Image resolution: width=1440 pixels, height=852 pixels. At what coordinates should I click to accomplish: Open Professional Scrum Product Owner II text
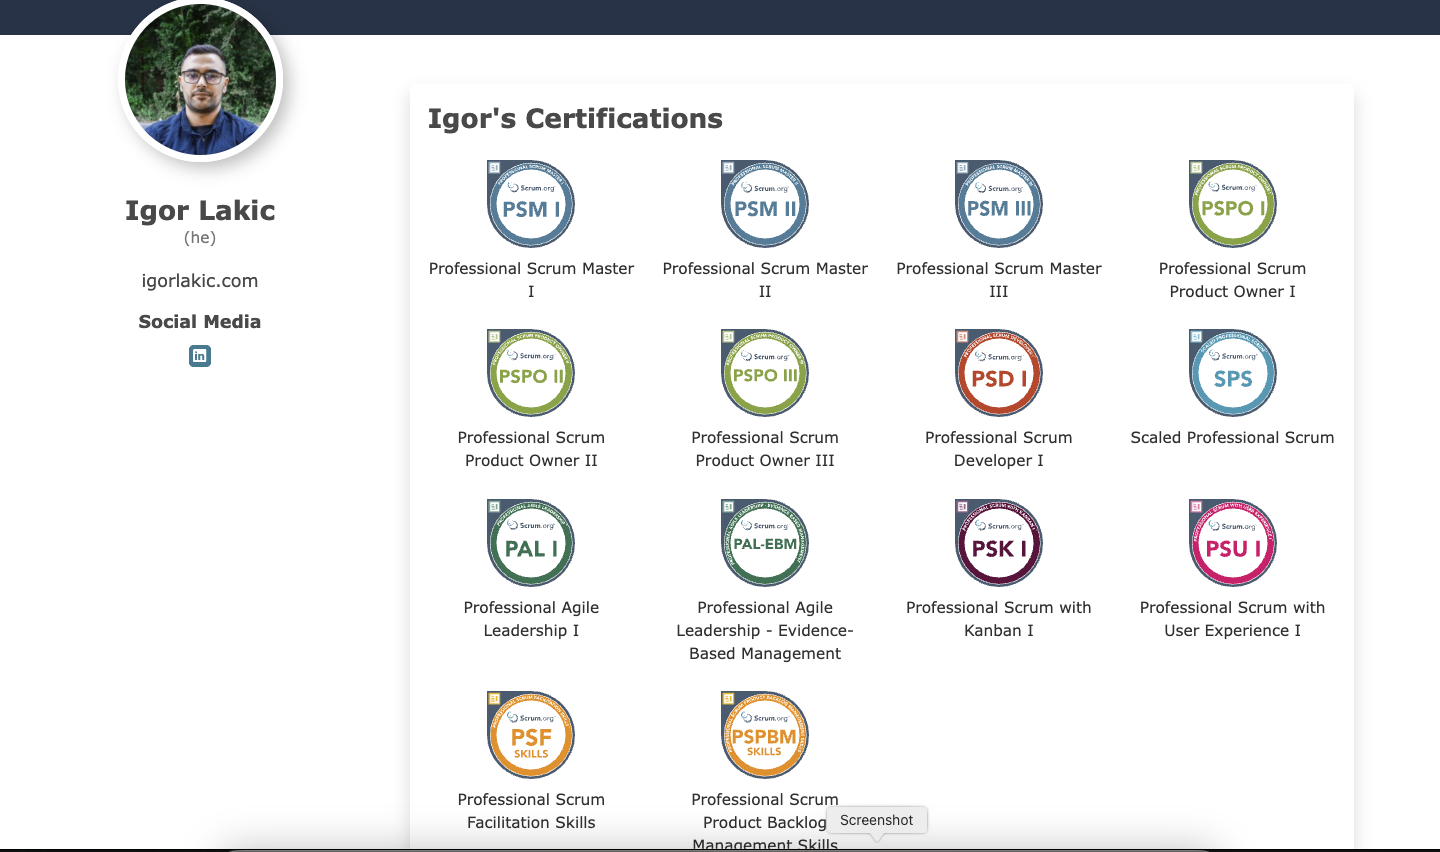click(531, 449)
